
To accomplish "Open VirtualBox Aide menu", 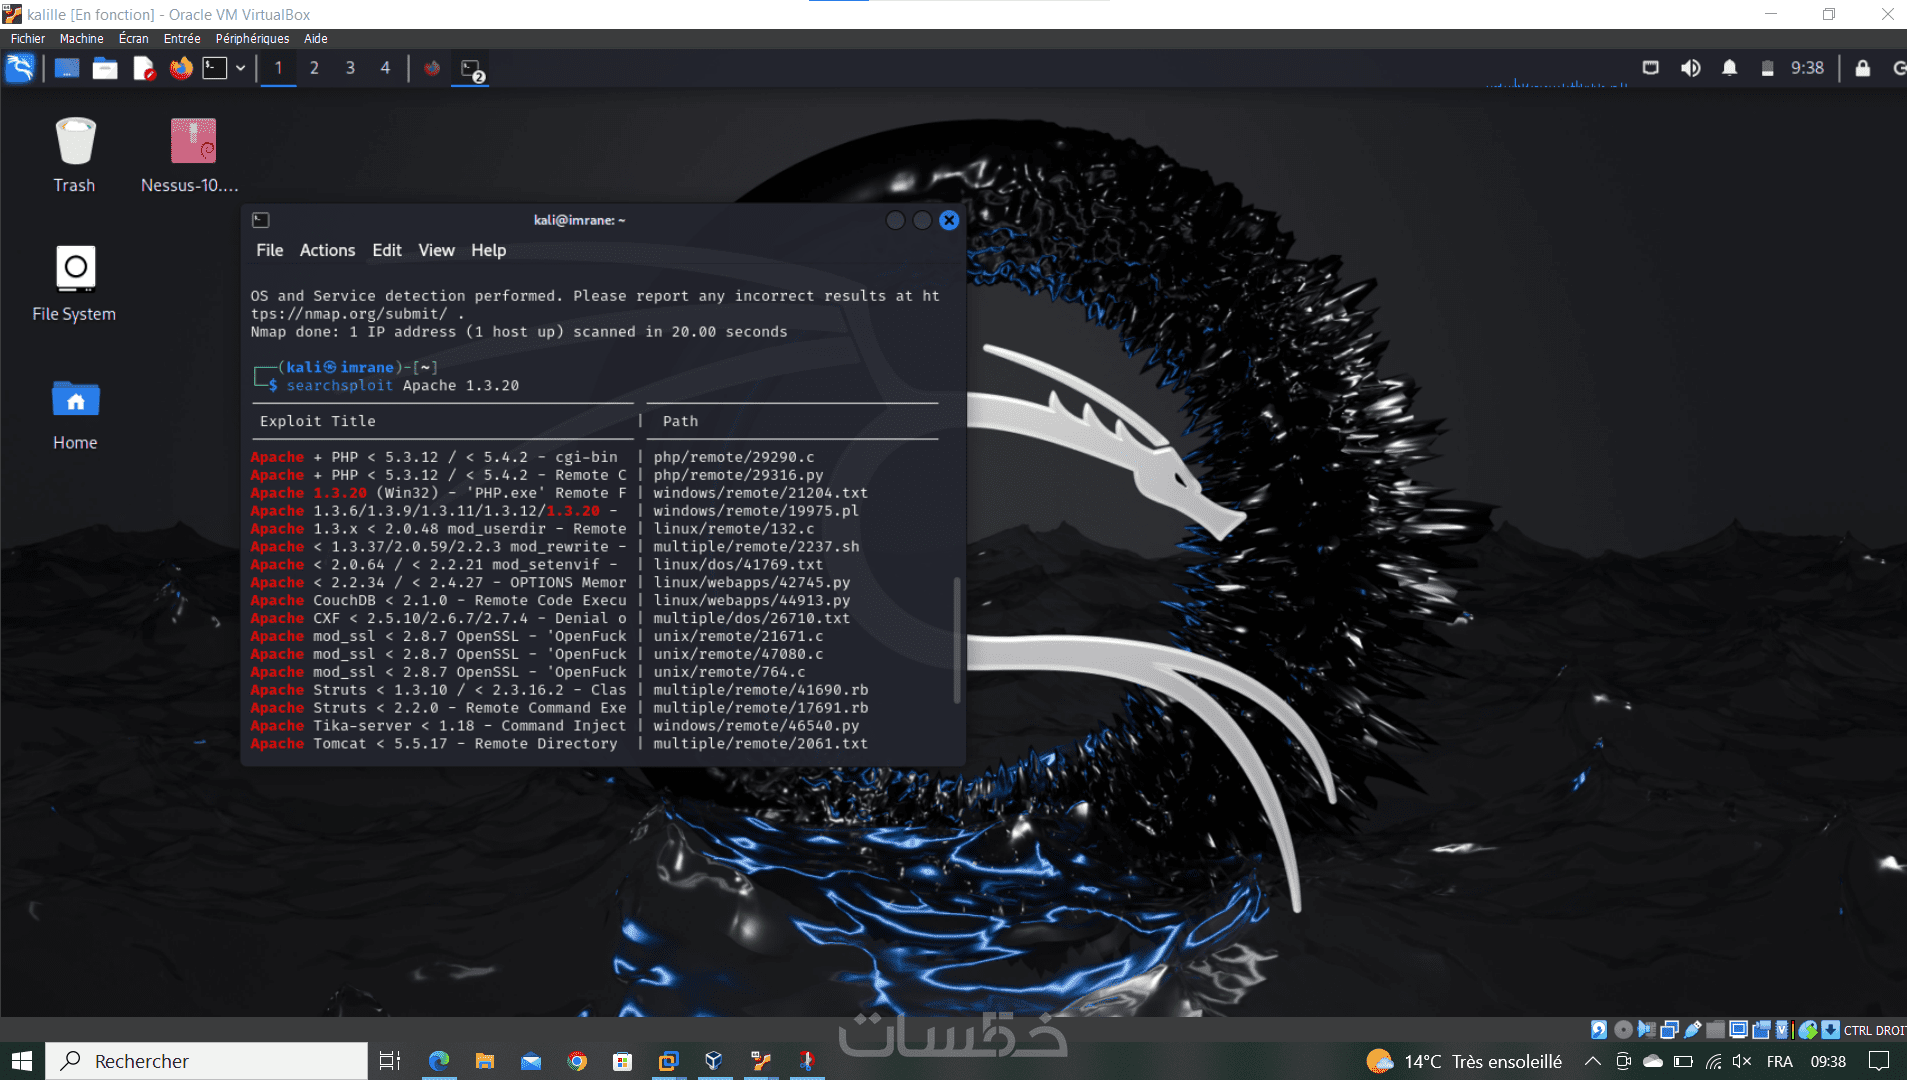I will (316, 38).
